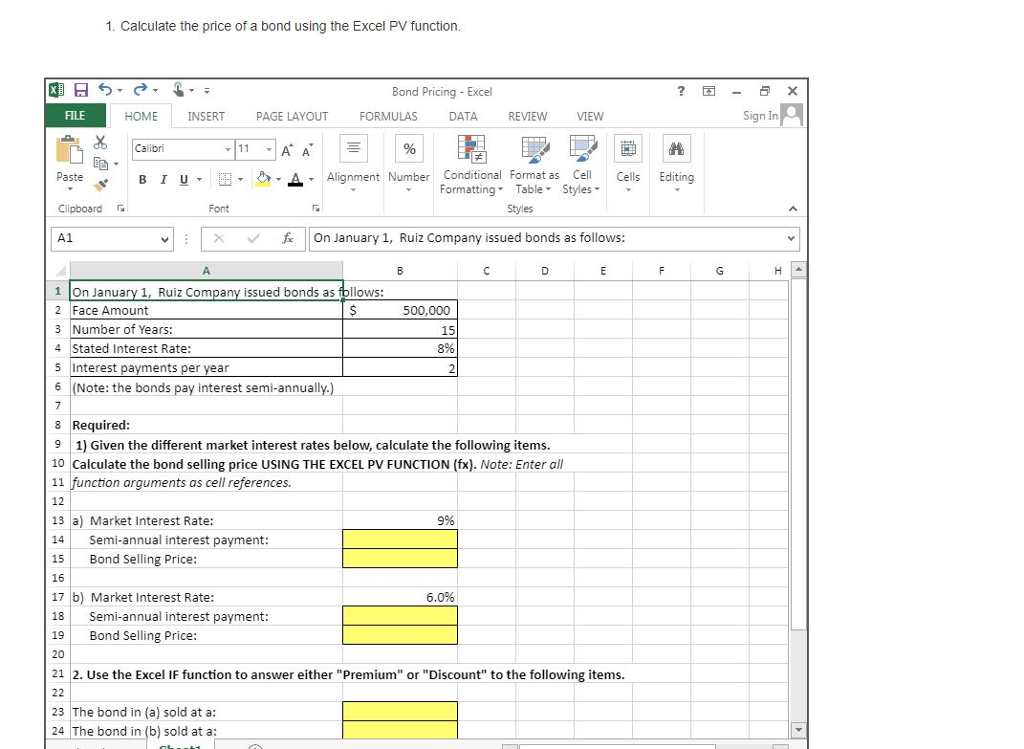Click Ribbon Display Options icon
The height and width of the screenshot is (749, 1024).
[709, 91]
